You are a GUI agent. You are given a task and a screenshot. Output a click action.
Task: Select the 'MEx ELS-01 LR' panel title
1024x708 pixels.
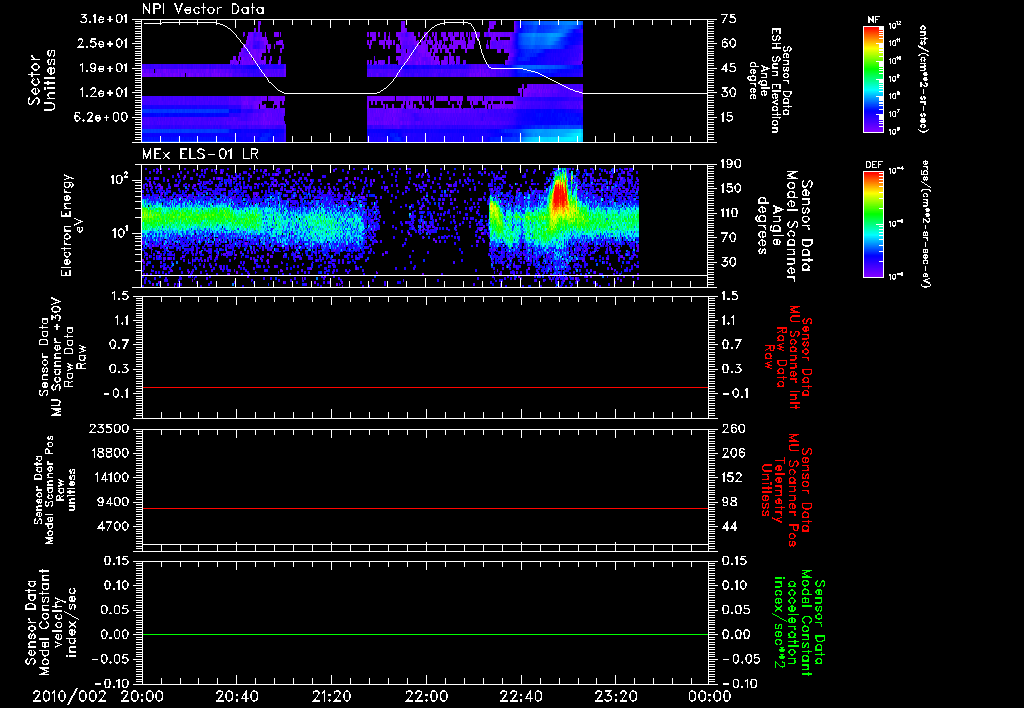tap(200, 155)
